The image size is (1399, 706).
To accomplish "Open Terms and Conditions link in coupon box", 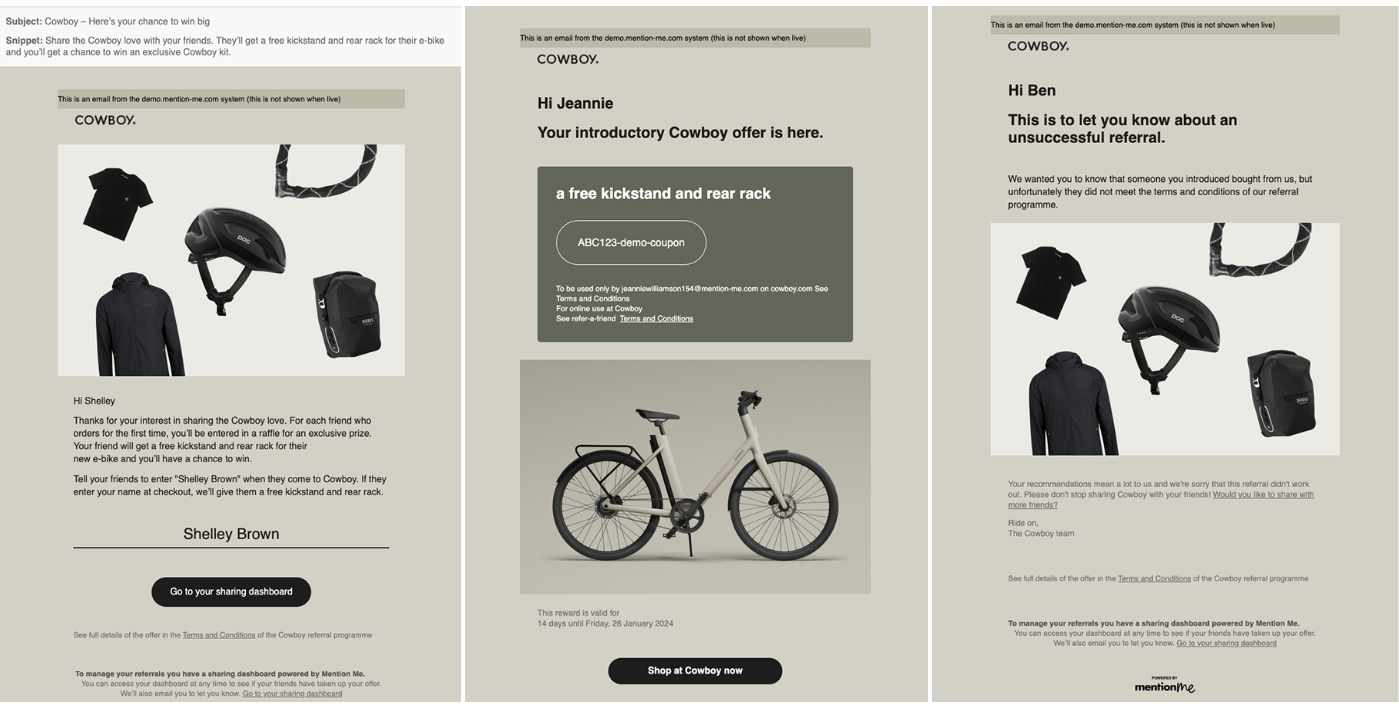I will (656, 319).
